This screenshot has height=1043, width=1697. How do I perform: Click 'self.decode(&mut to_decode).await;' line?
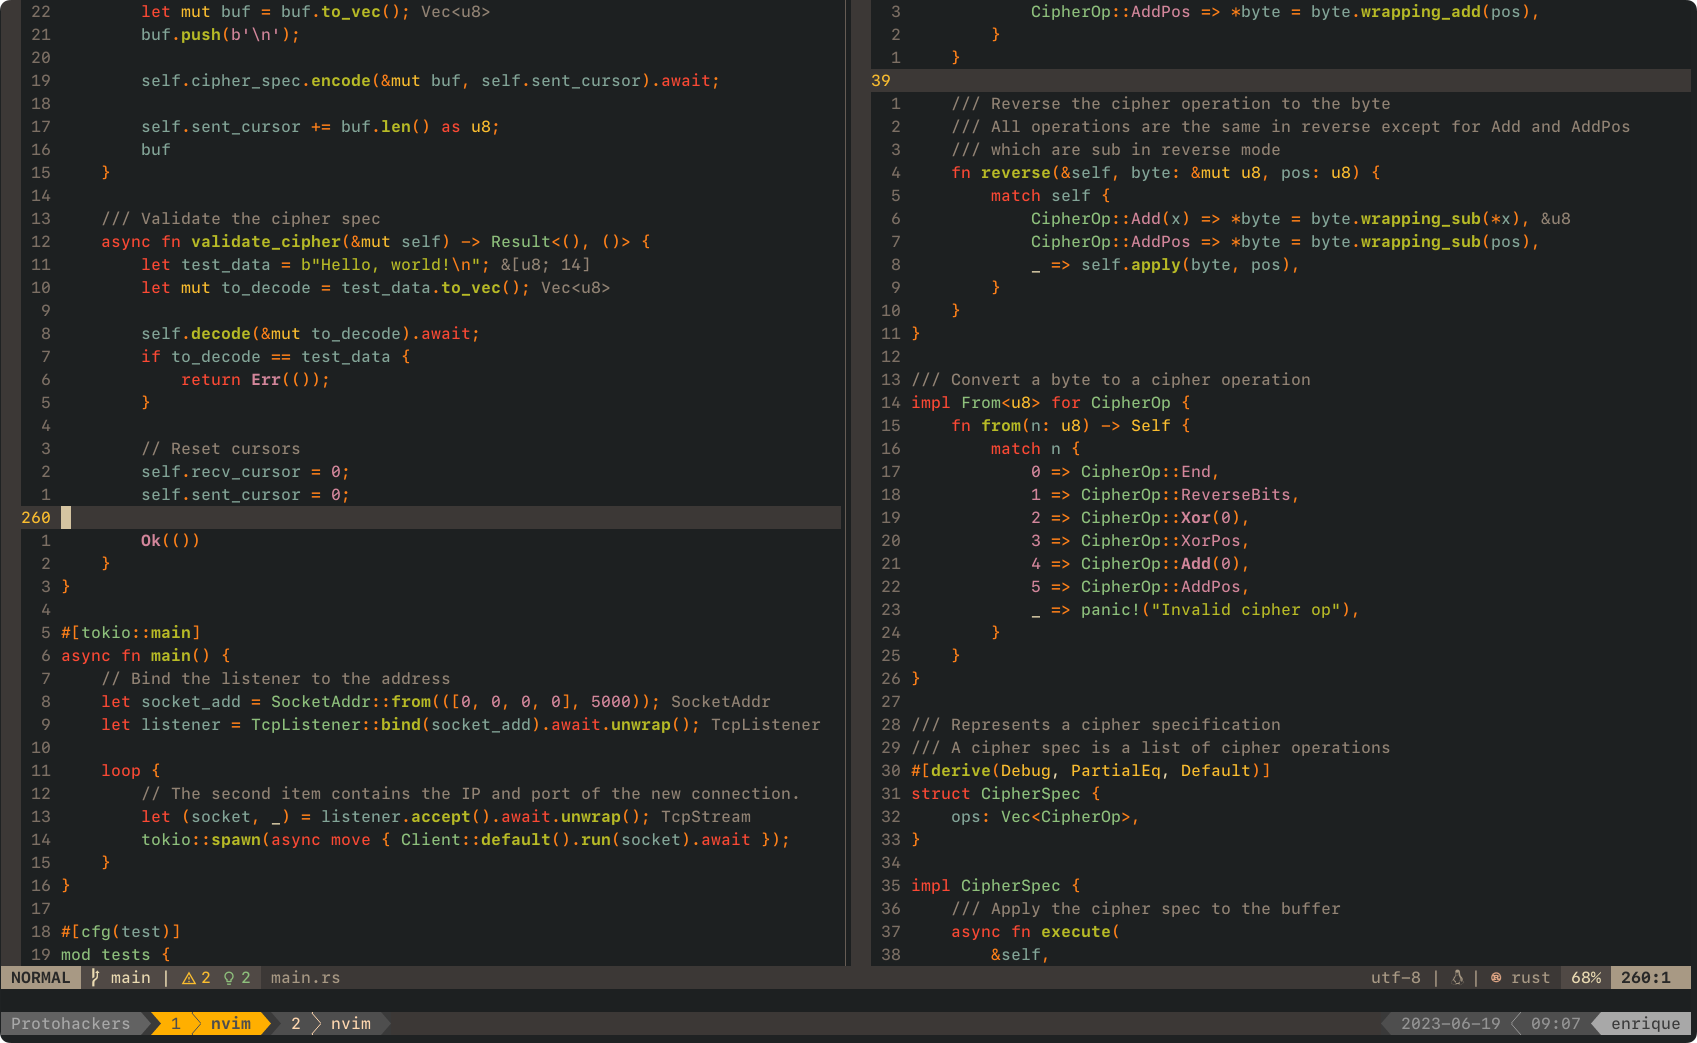310,334
